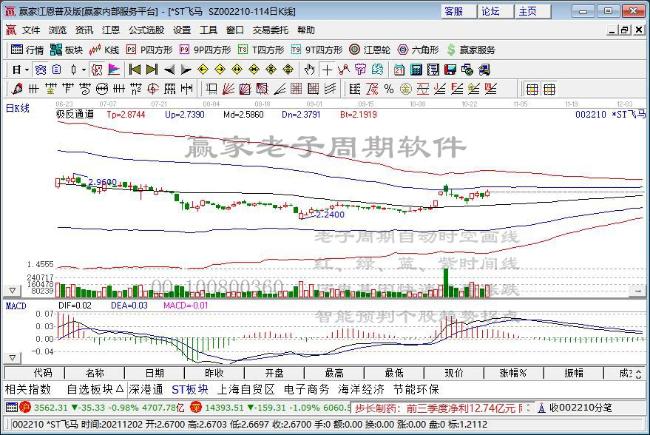650x435 pixels.
Task: Click the 极反通道 indicator label
Action: click(75, 114)
